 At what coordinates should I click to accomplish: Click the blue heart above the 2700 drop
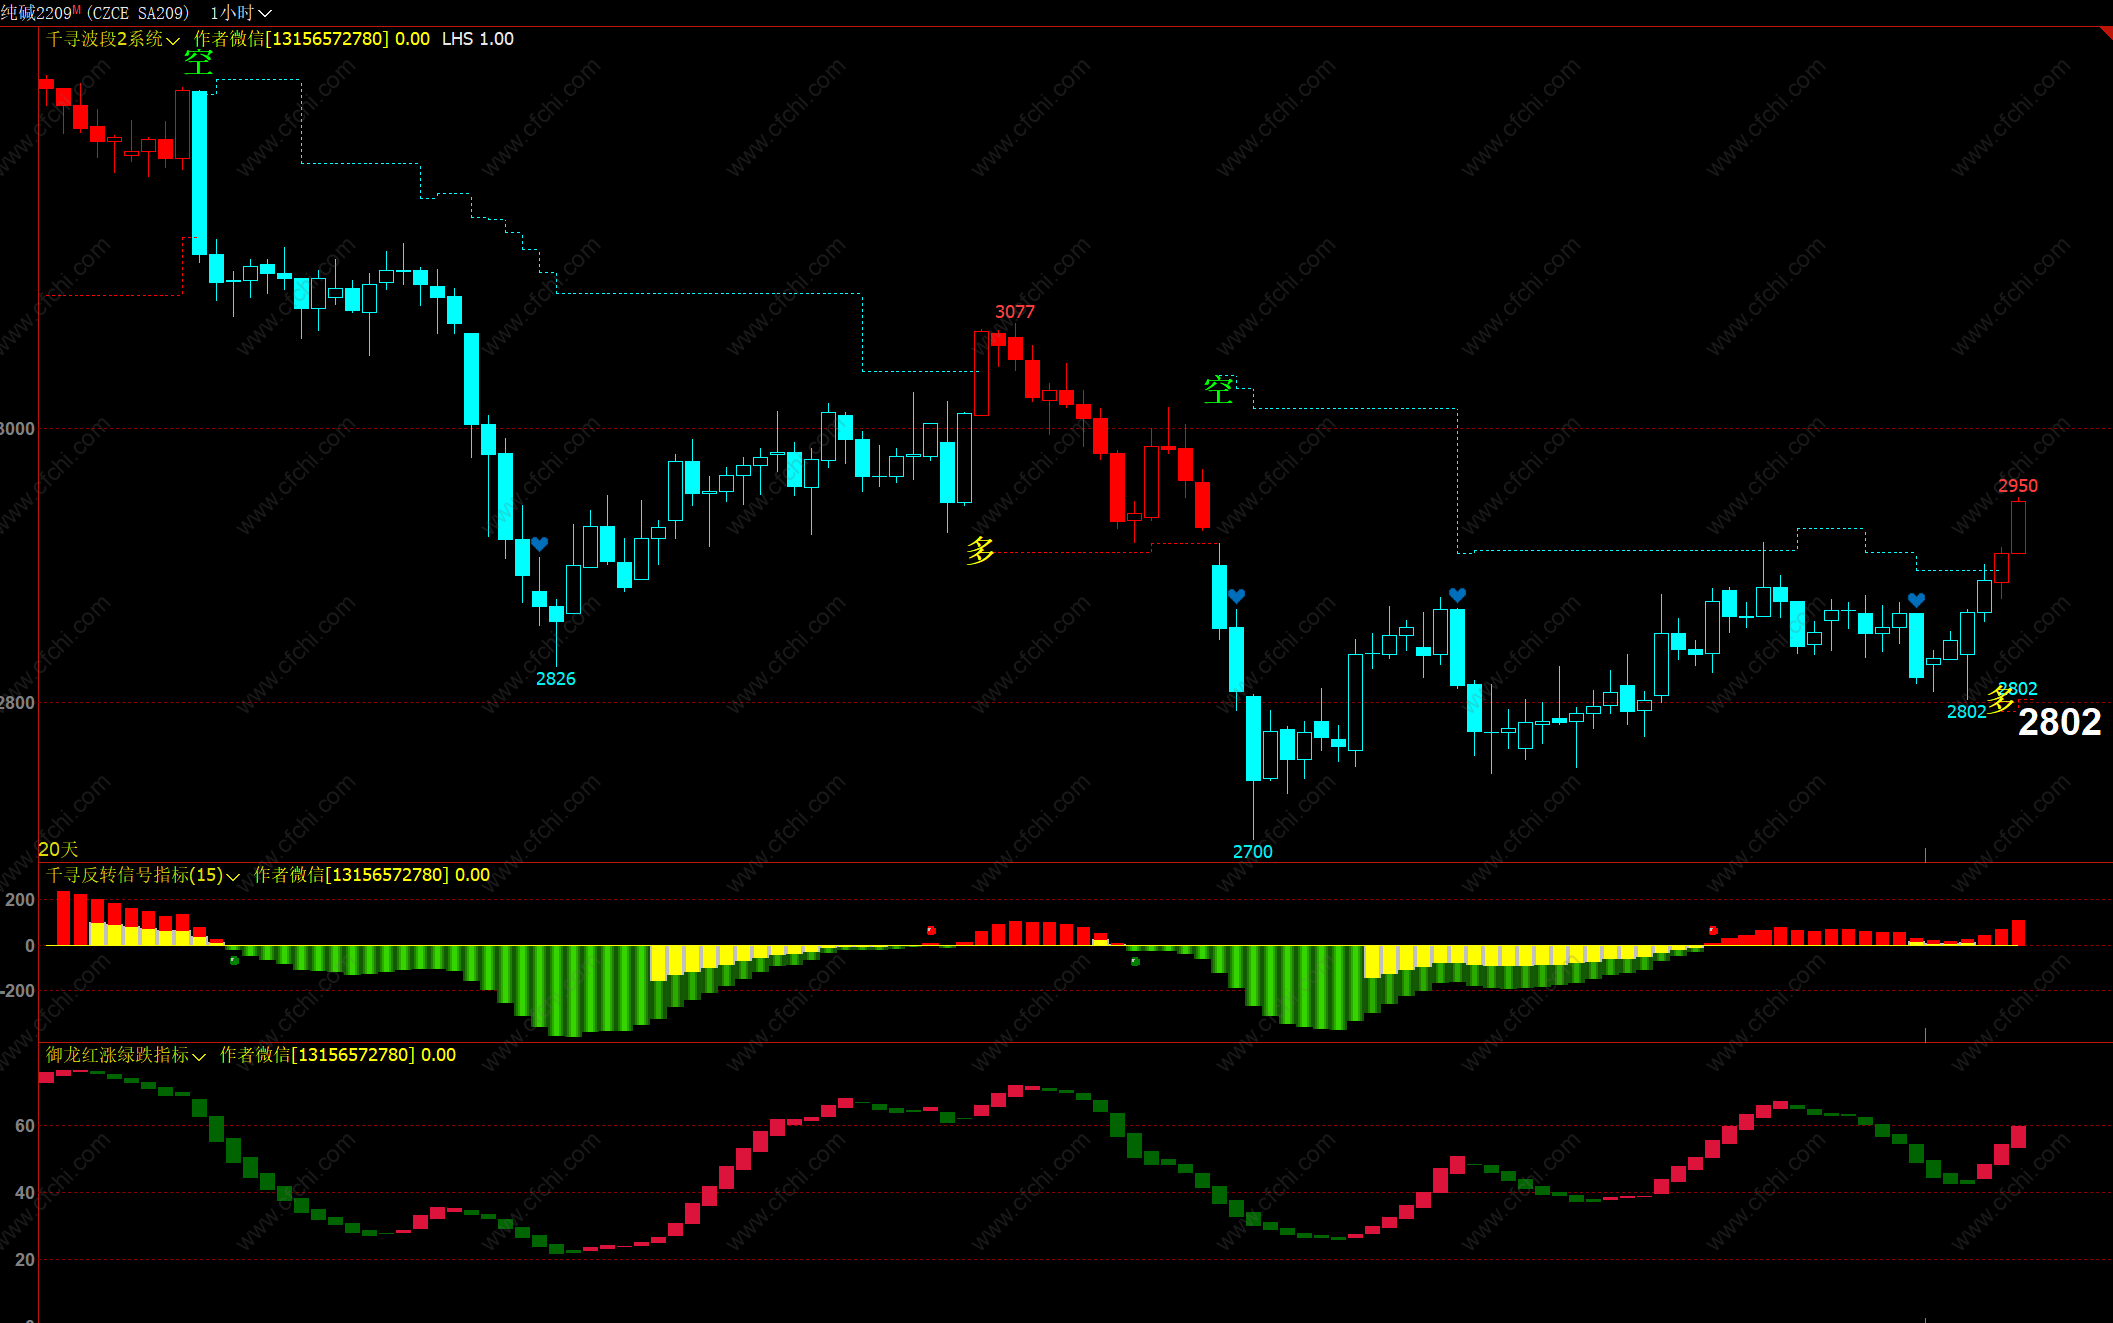(x=1236, y=596)
